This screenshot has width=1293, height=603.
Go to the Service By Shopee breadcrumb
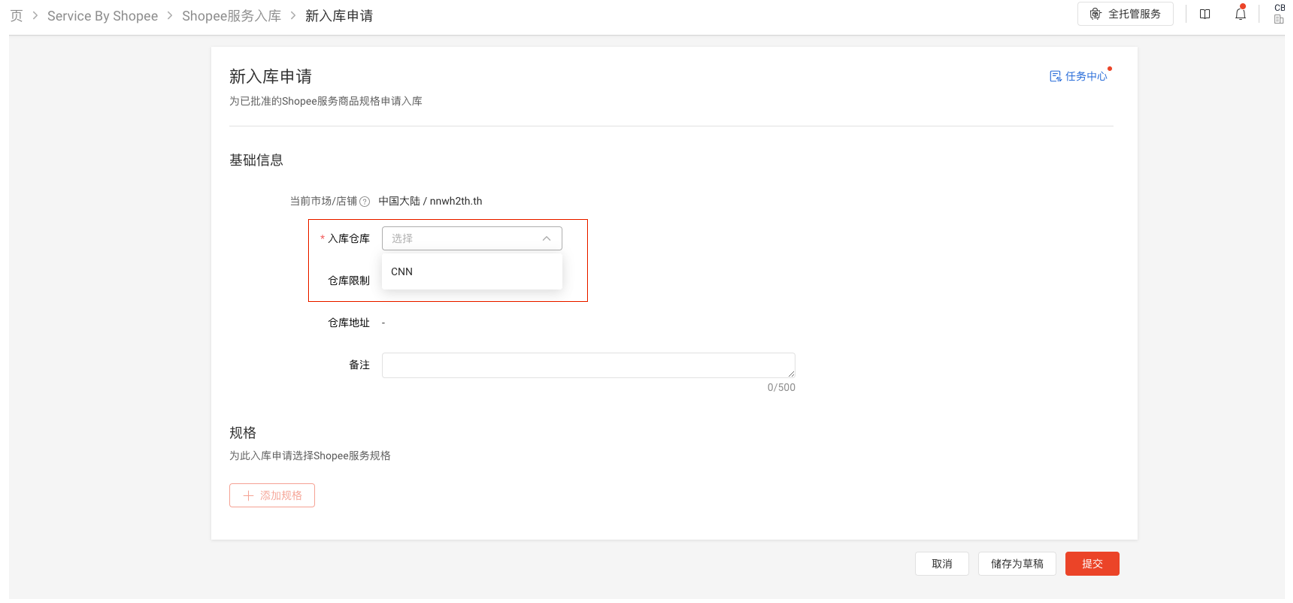(x=102, y=16)
